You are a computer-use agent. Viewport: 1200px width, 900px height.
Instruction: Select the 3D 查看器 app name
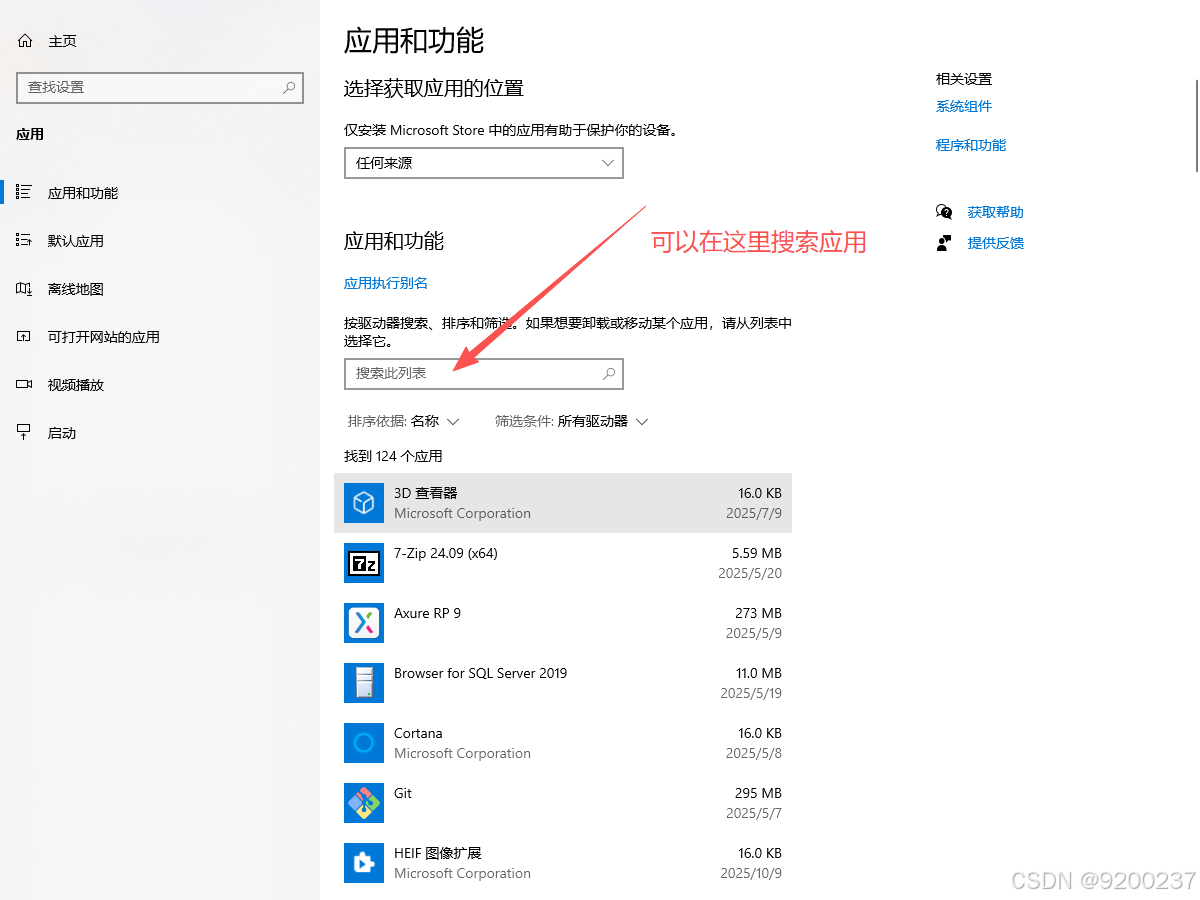click(426, 493)
